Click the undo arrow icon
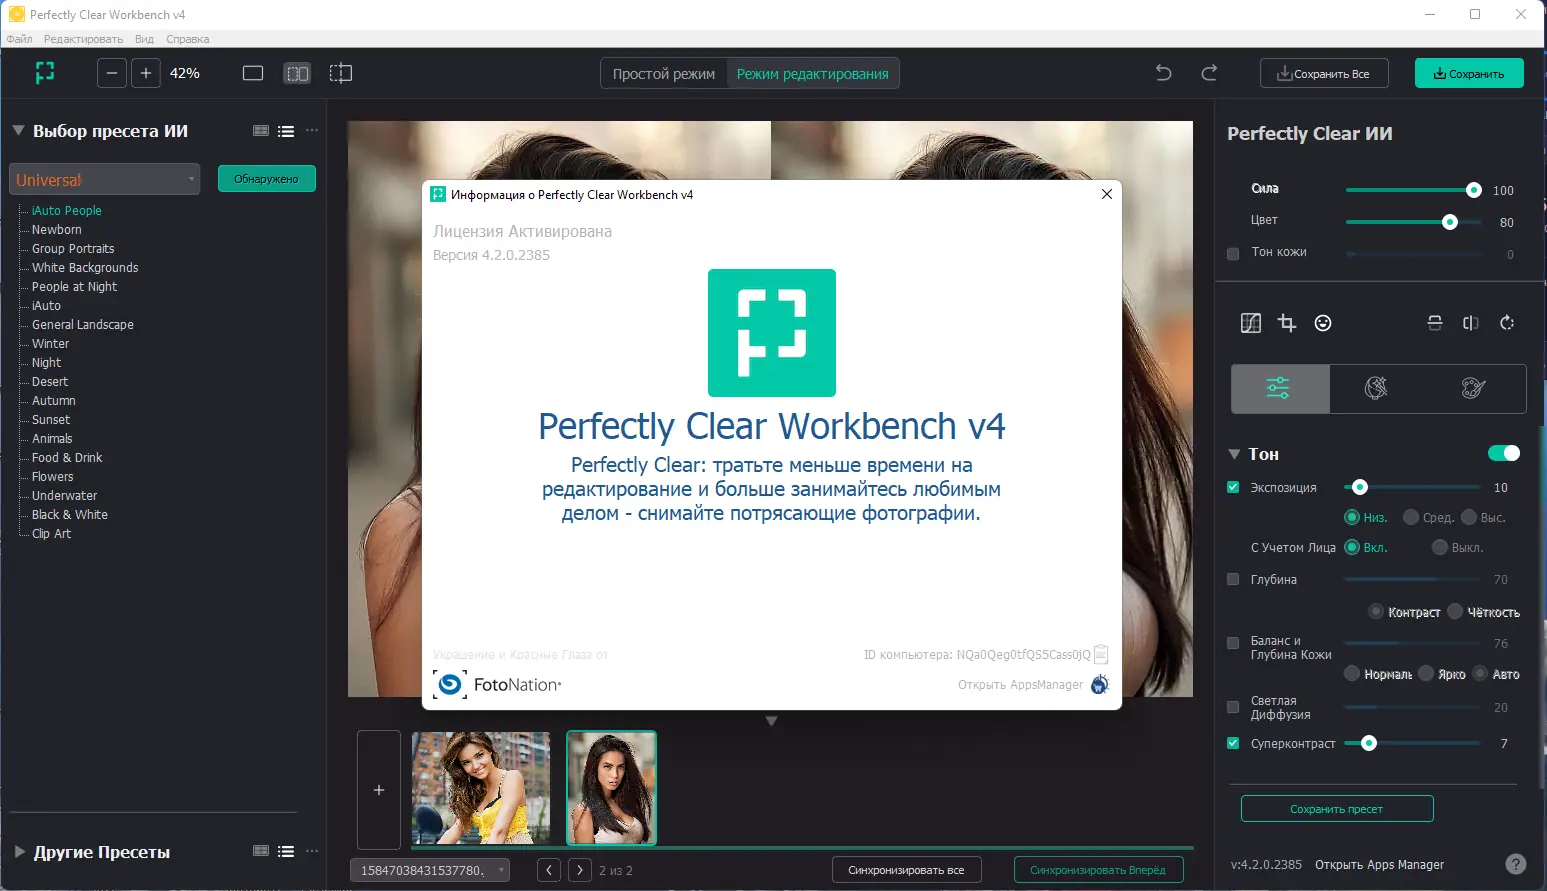This screenshot has height=891, width=1547. [1162, 72]
